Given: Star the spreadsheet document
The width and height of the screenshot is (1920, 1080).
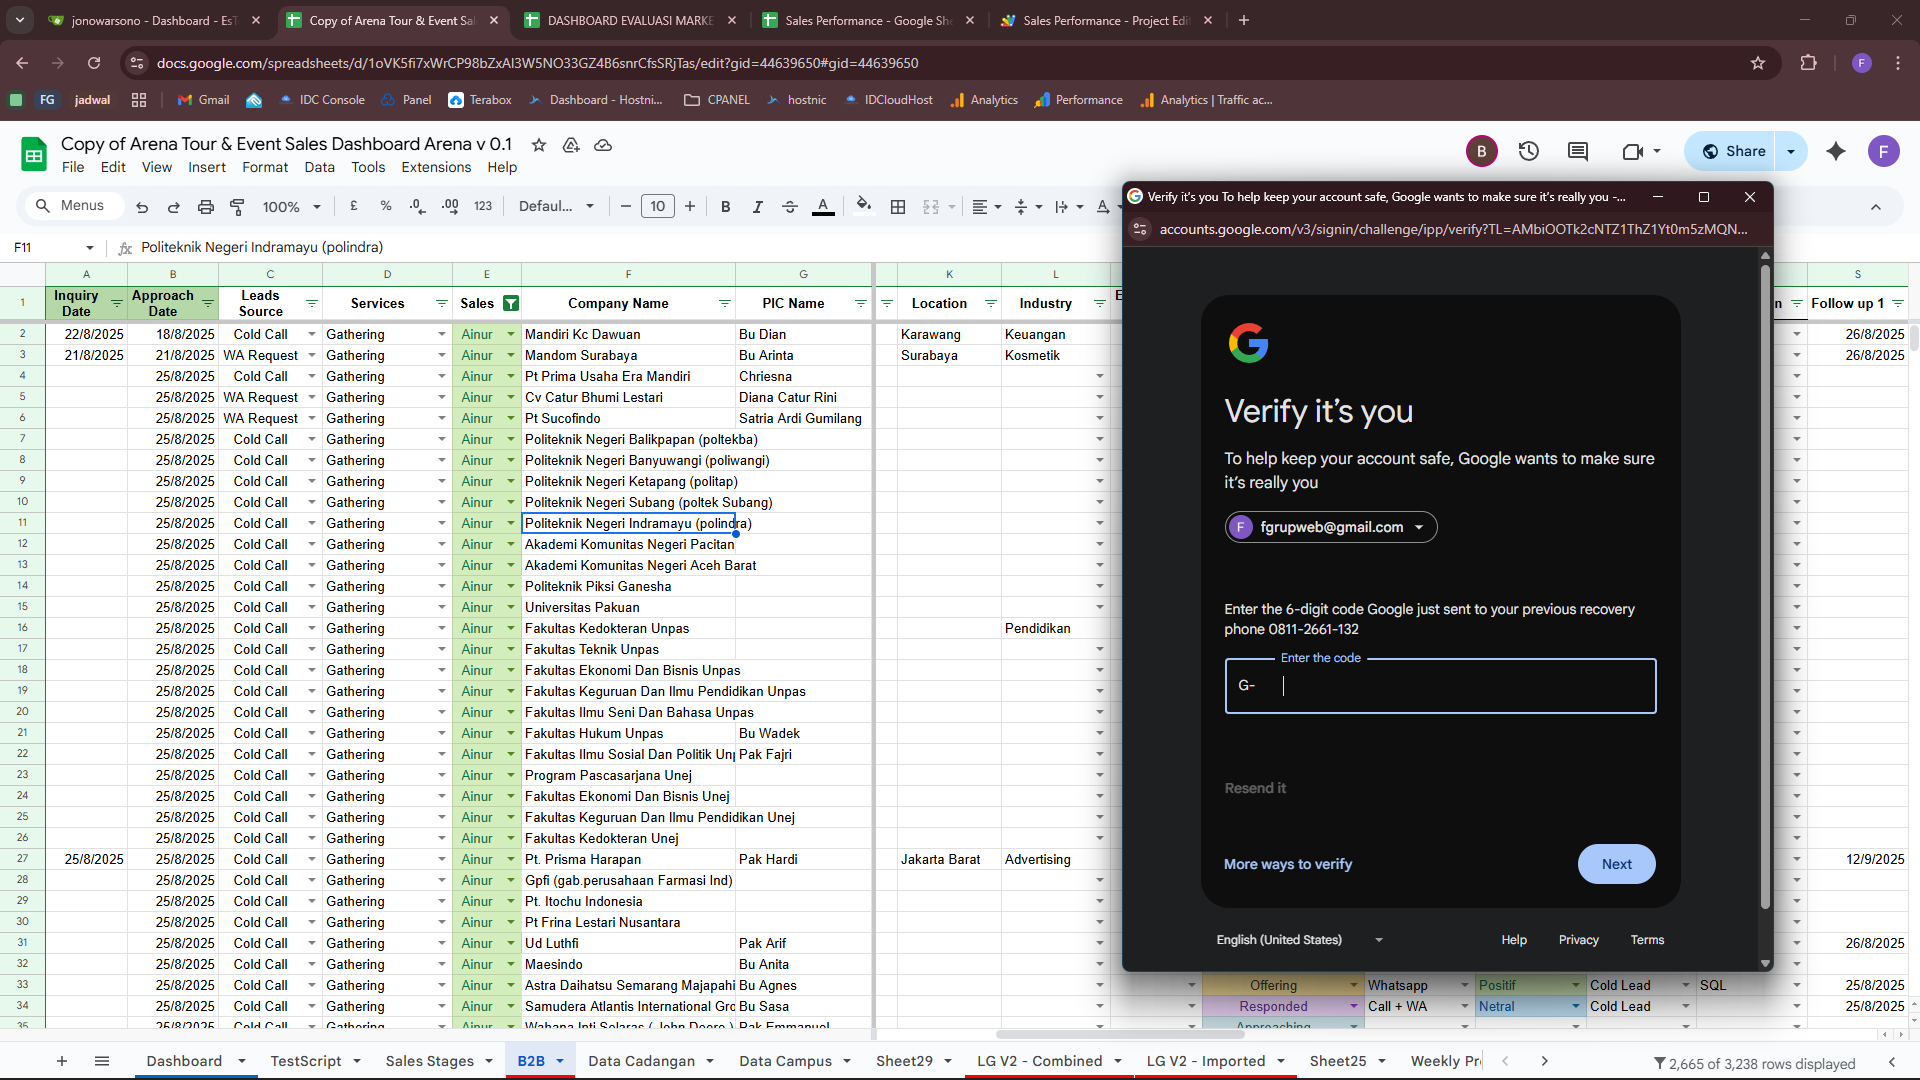Looking at the screenshot, I should [x=539, y=145].
